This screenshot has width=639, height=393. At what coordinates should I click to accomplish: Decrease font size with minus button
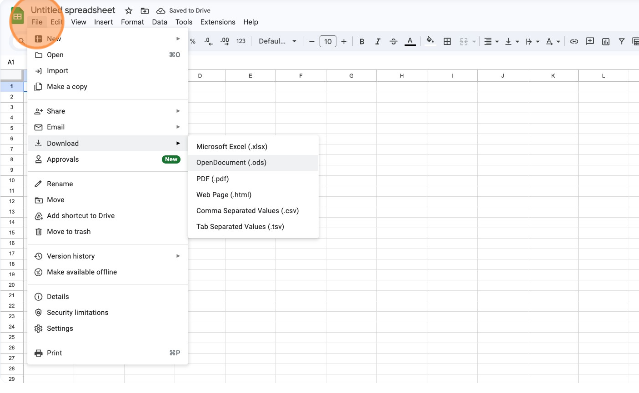click(x=312, y=42)
